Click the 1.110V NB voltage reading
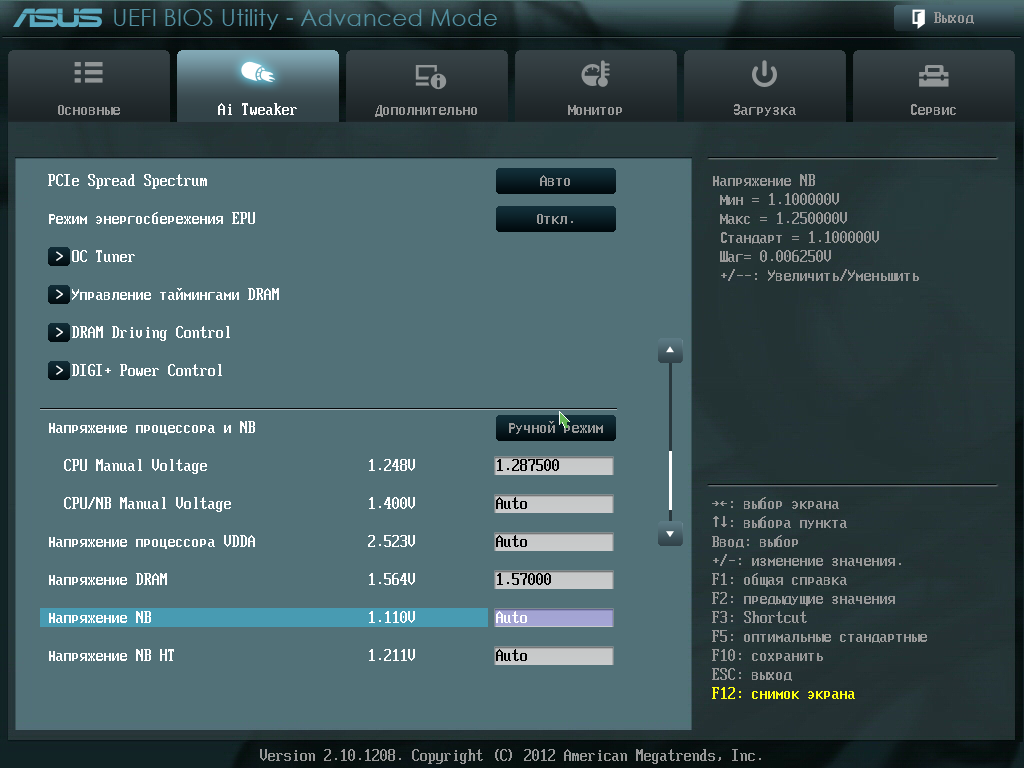This screenshot has height=768, width=1024. click(391, 617)
